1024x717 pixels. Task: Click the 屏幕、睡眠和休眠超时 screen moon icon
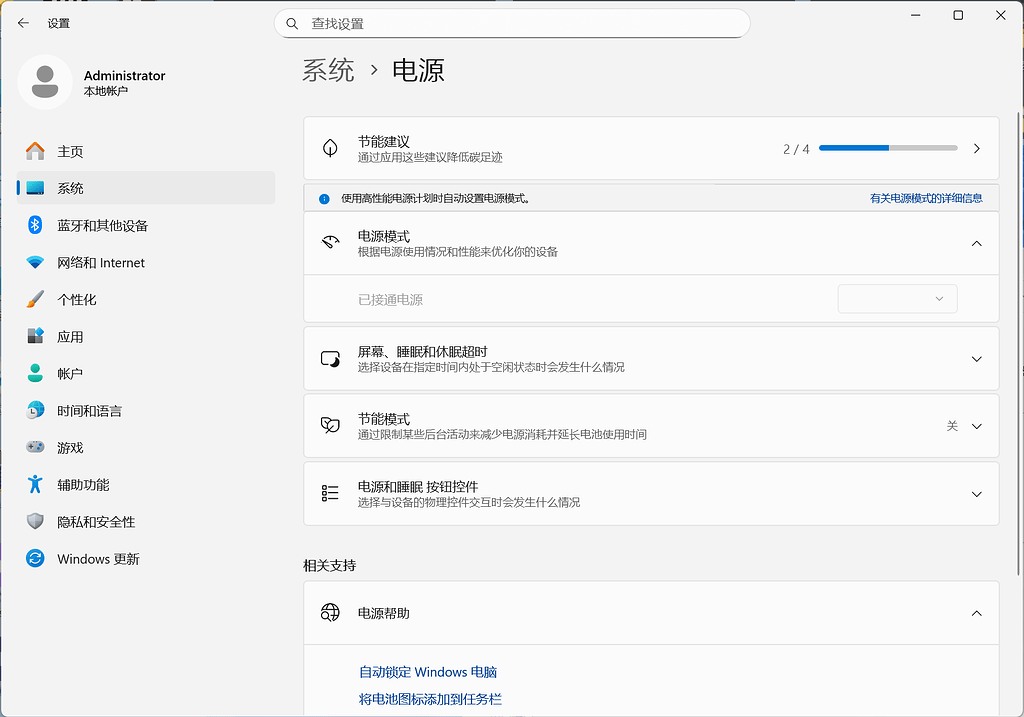pyautogui.click(x=330, y=359)
